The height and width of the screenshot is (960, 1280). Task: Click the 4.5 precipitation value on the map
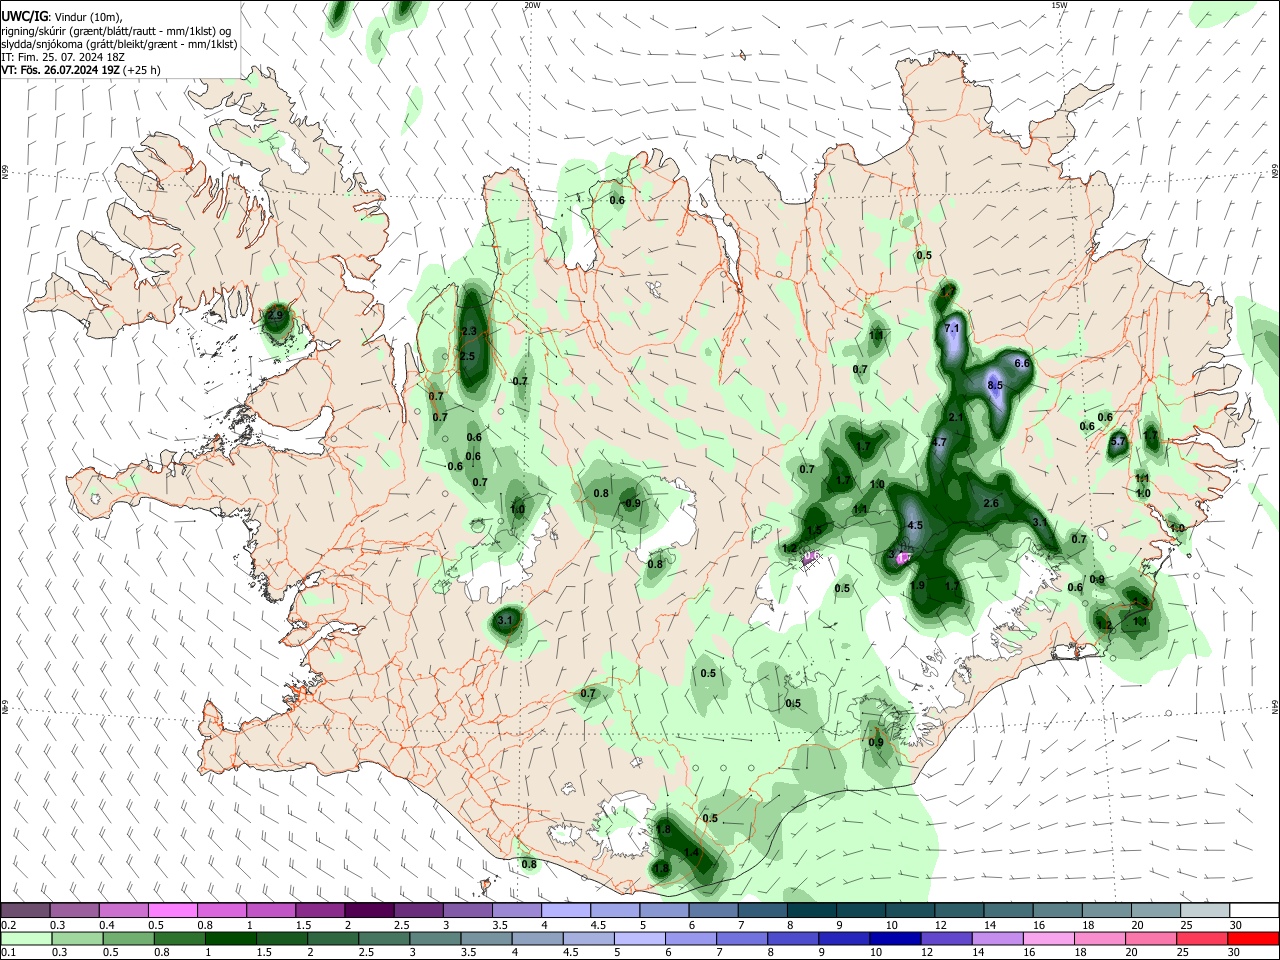914,525
